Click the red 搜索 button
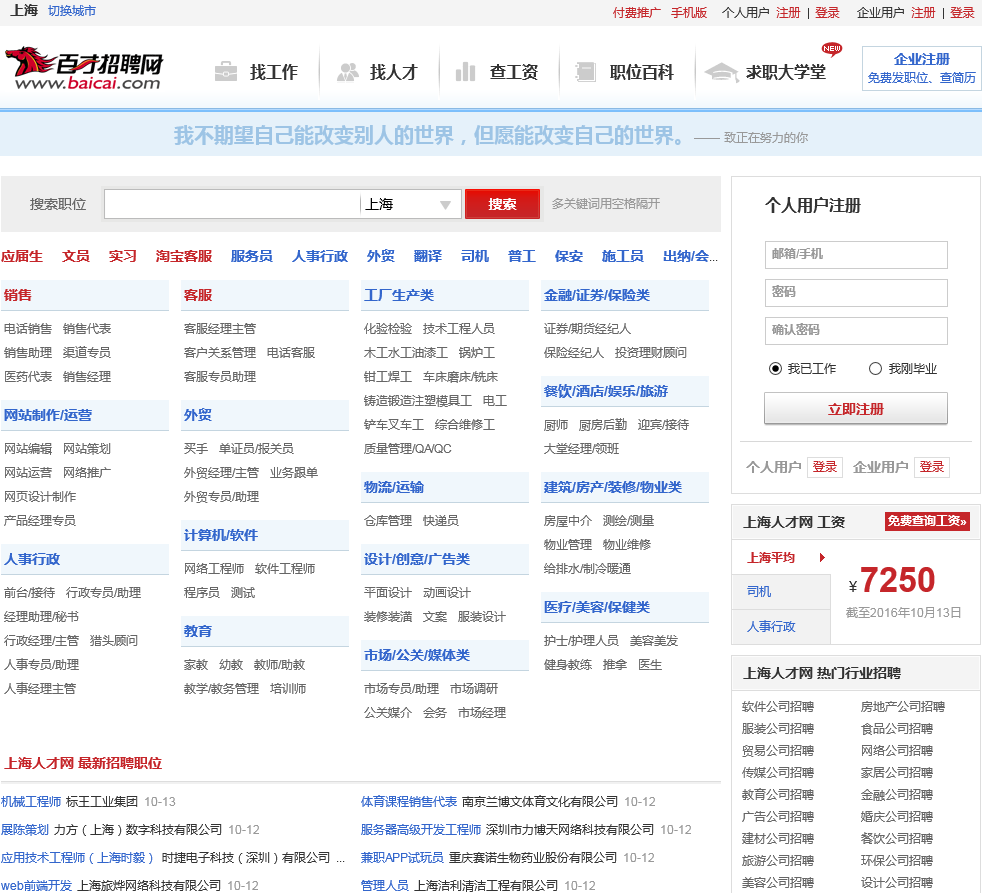982x893 pixels. (x=502, y=204)
